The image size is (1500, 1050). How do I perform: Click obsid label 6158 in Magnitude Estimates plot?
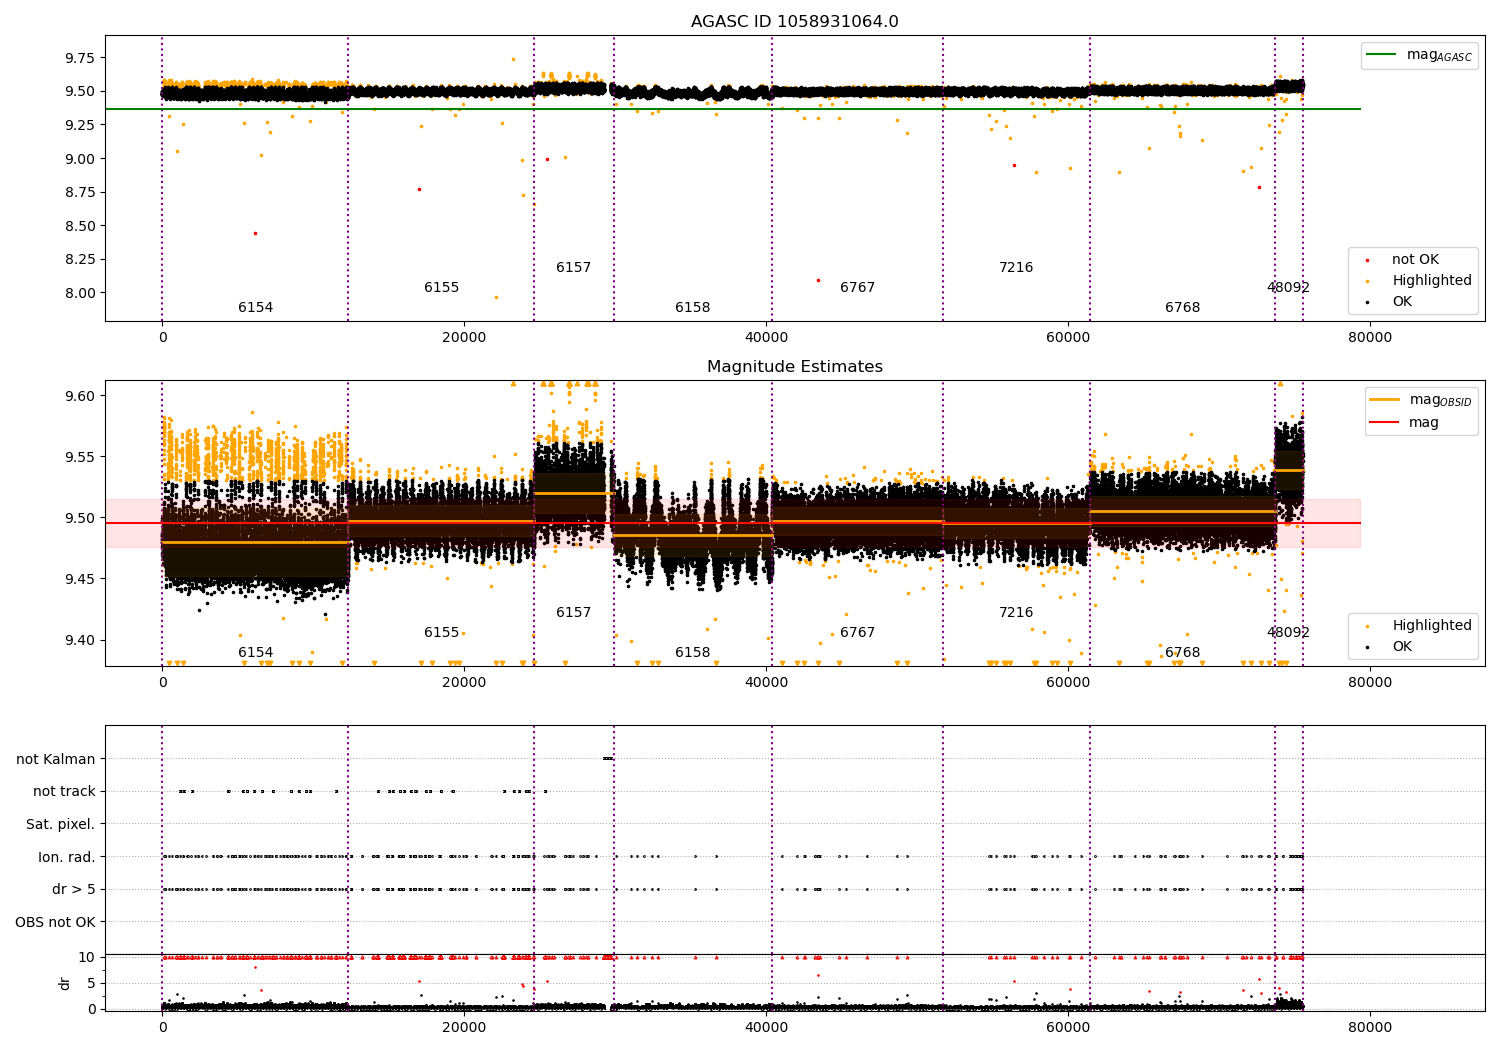point(692,653)
